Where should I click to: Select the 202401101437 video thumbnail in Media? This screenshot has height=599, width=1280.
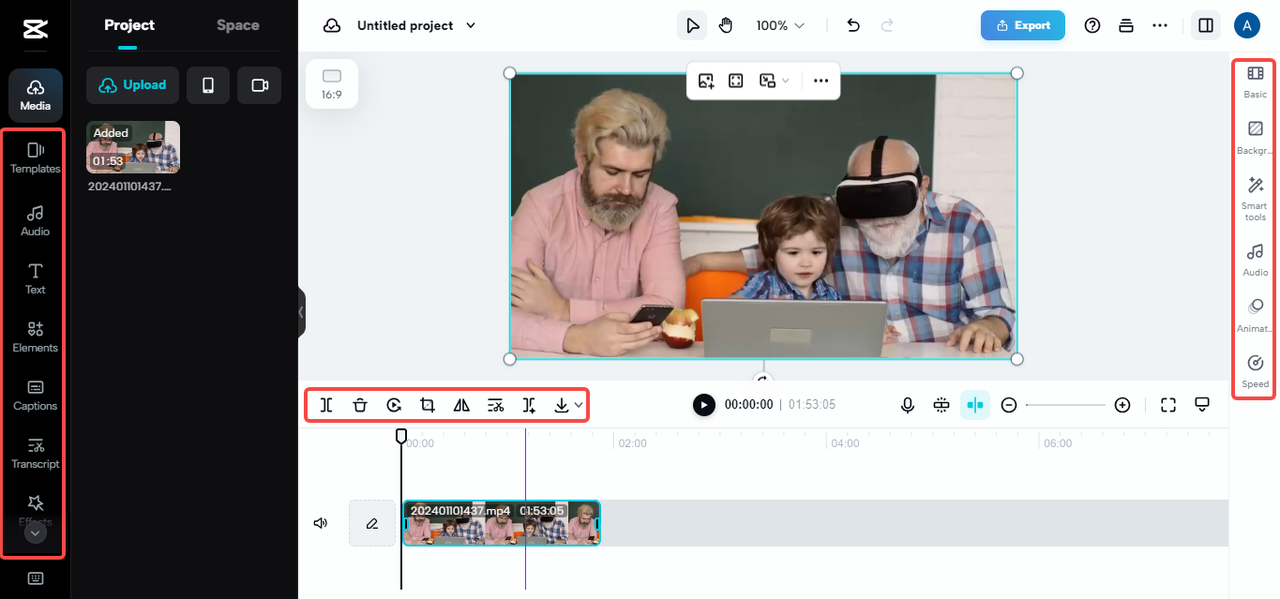(x=132, y=146)
